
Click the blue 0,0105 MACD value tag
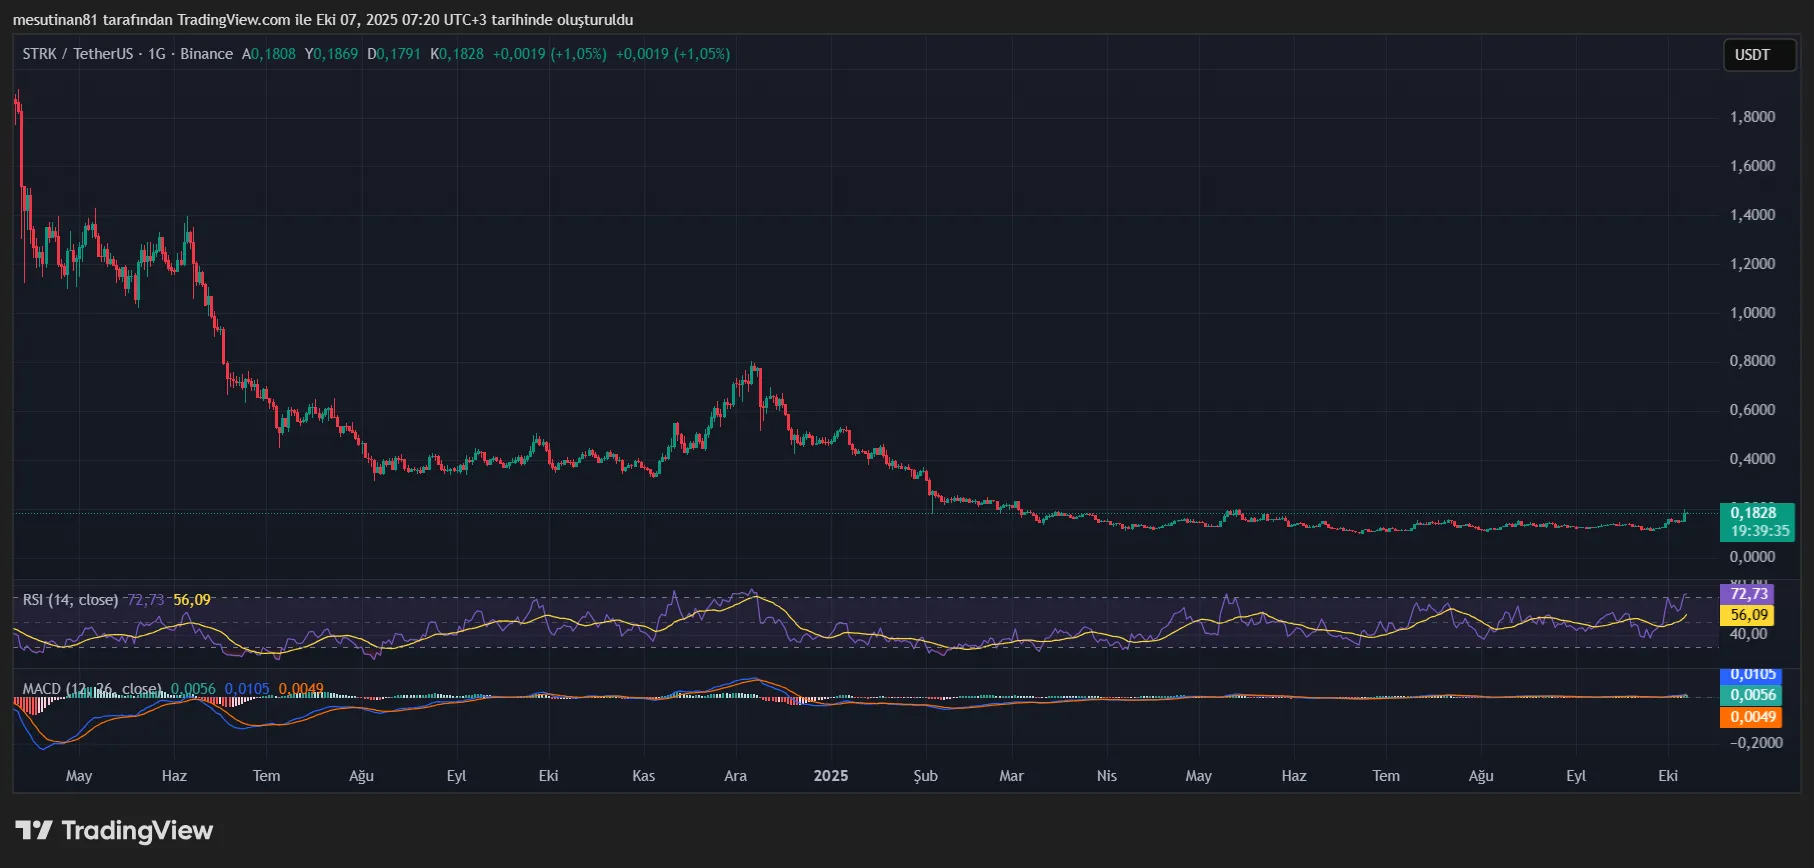point(1752,675)
